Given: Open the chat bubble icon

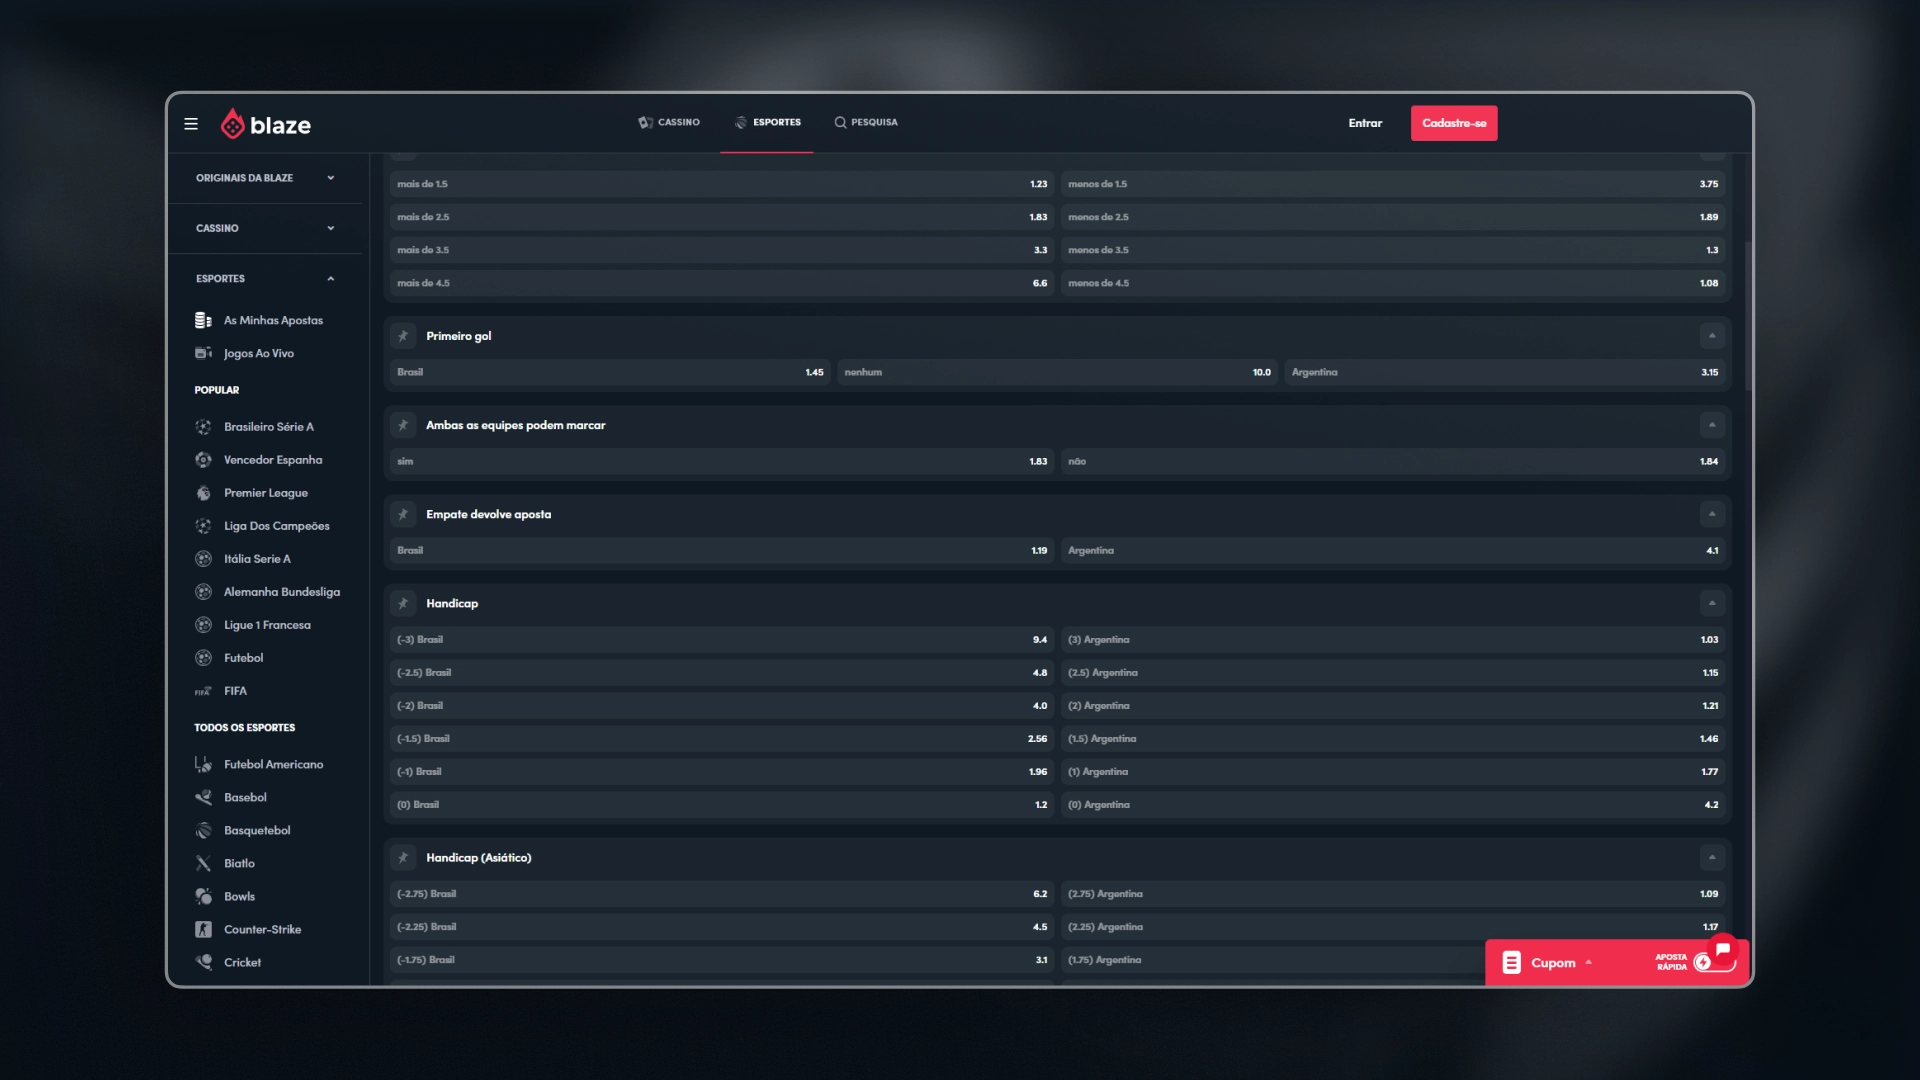Looking at the screenshot, I should [x=1723, y=949].
